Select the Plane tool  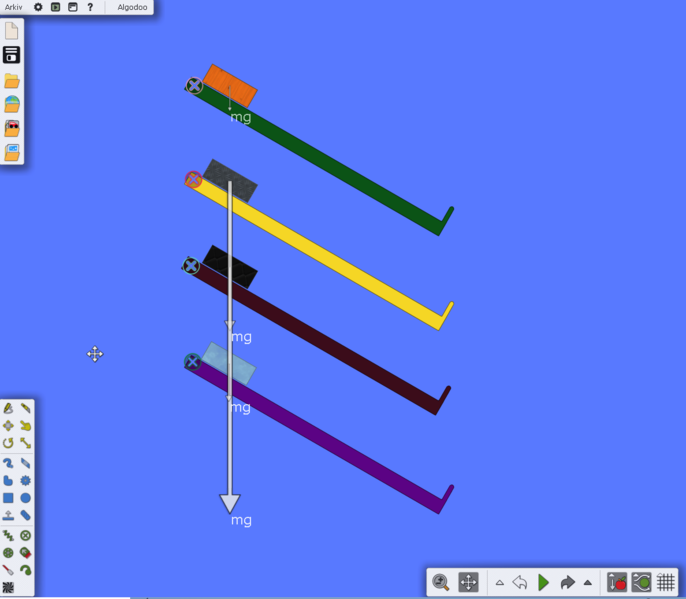[8, 515]
